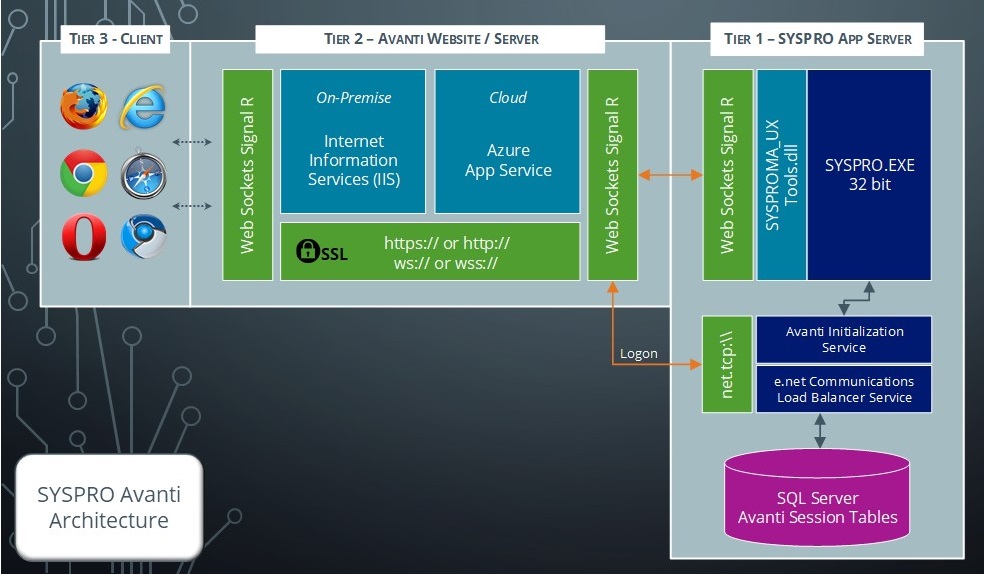Select the Tier 1 – SYSPRO App Server header

(x=817, y=39)
